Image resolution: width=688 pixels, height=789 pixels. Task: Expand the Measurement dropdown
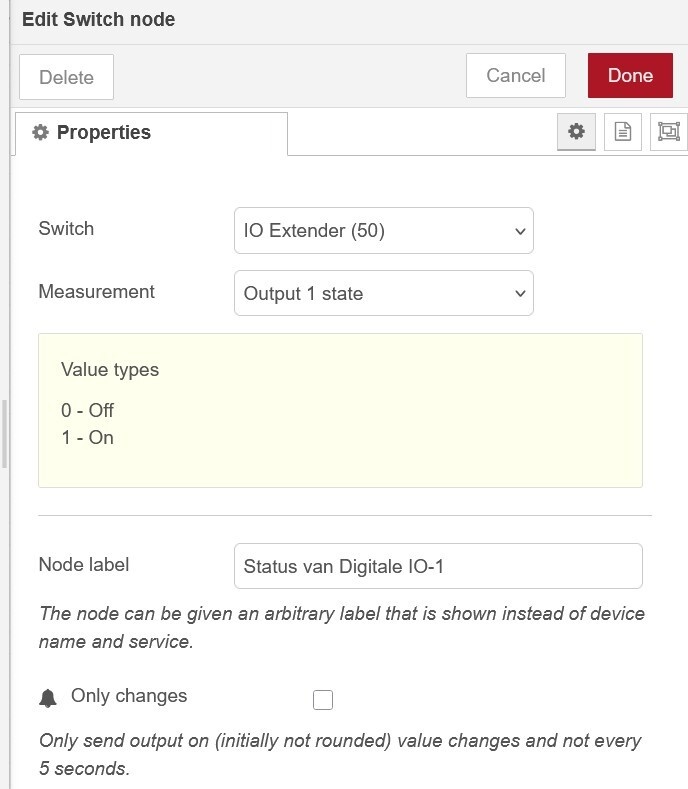pos(383,294)
